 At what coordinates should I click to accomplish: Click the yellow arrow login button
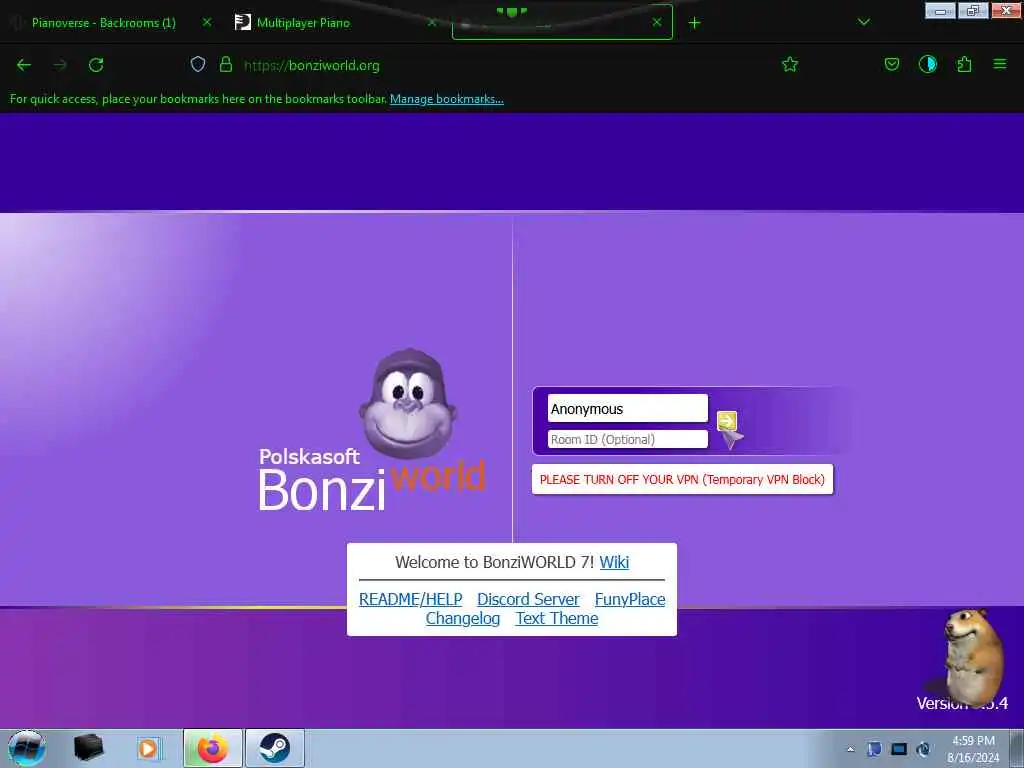click(x=727, y=421)
